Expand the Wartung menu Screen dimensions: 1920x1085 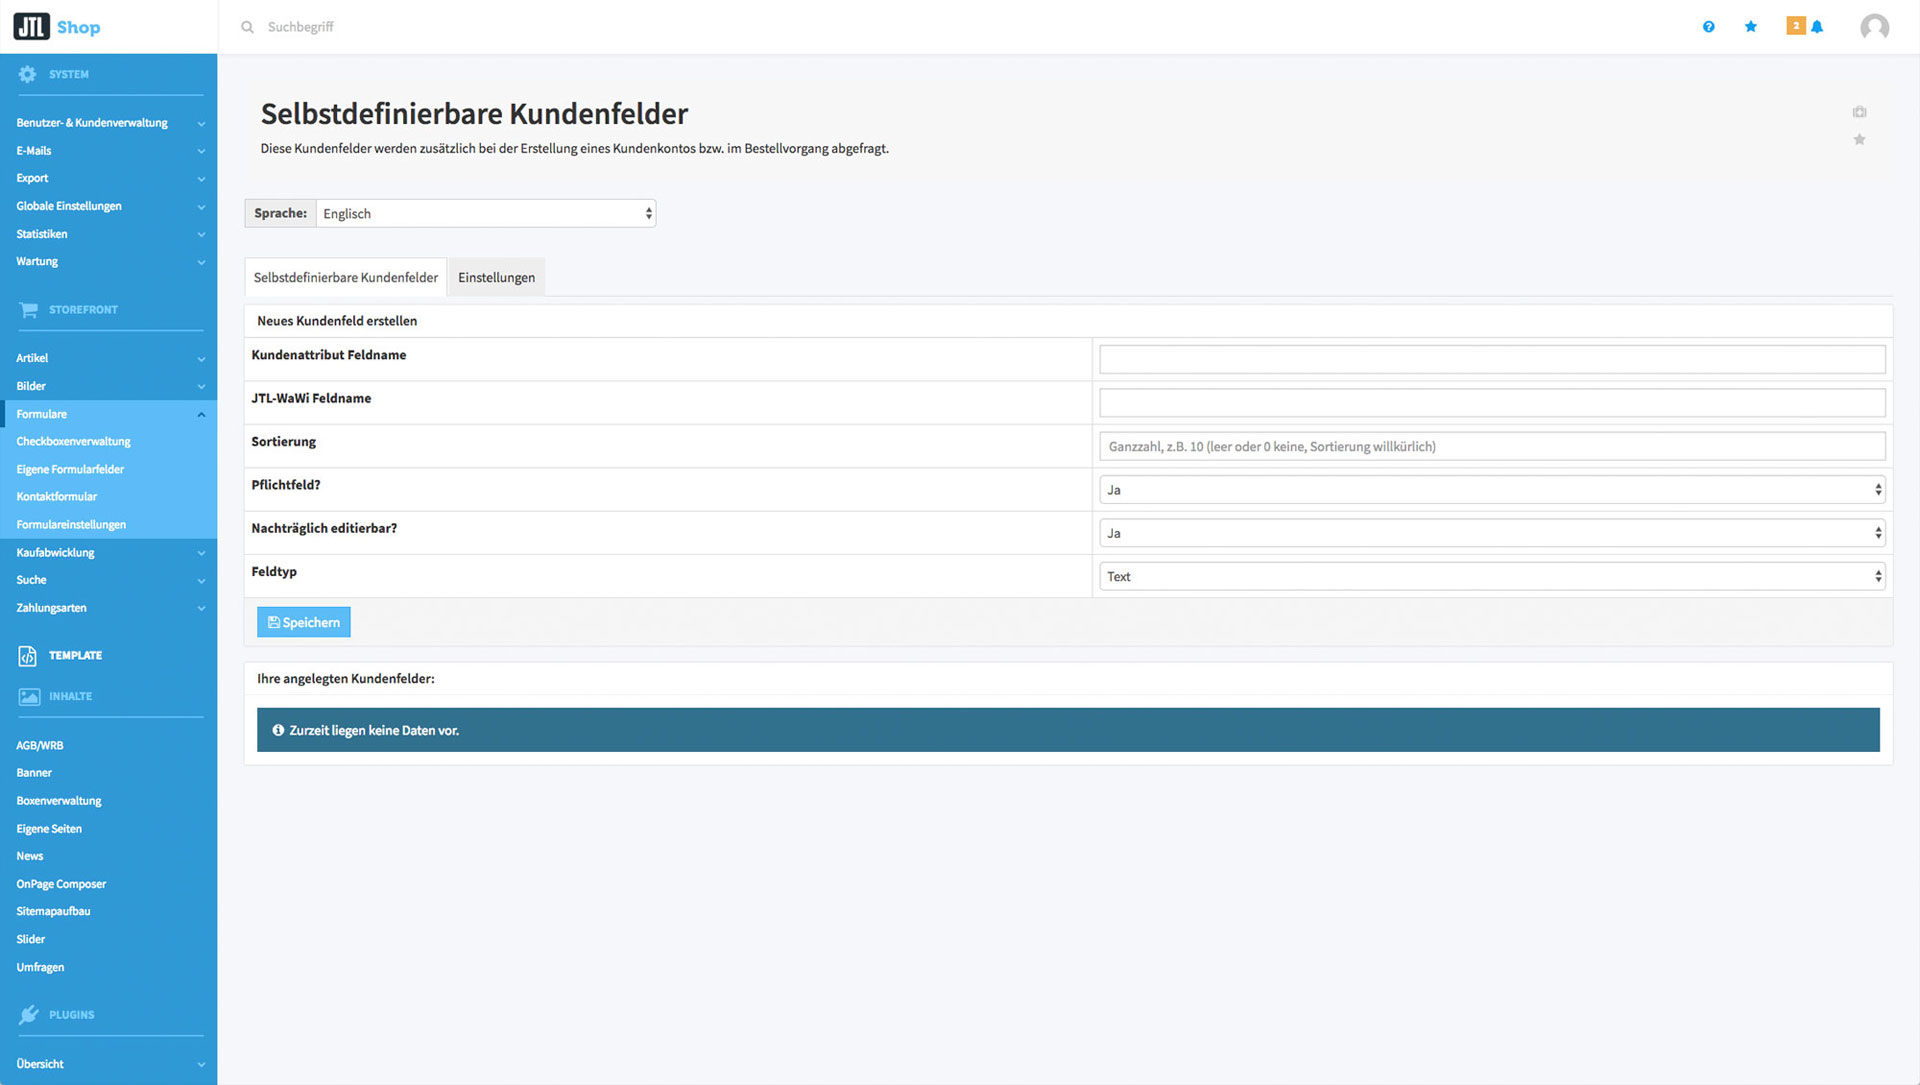click(x=108, y=262)
